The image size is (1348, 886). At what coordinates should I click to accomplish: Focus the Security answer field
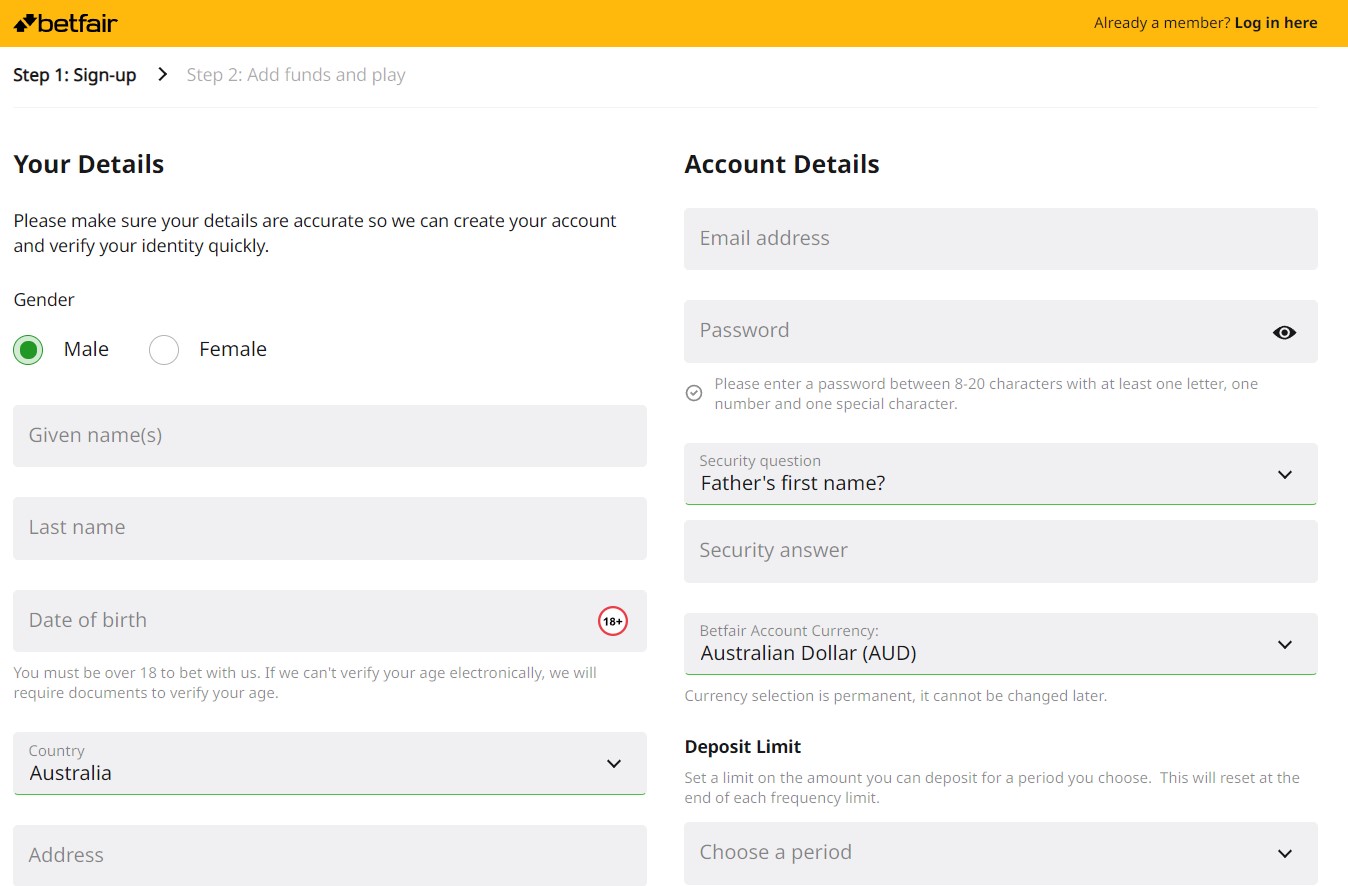[x=1000, y=551]
